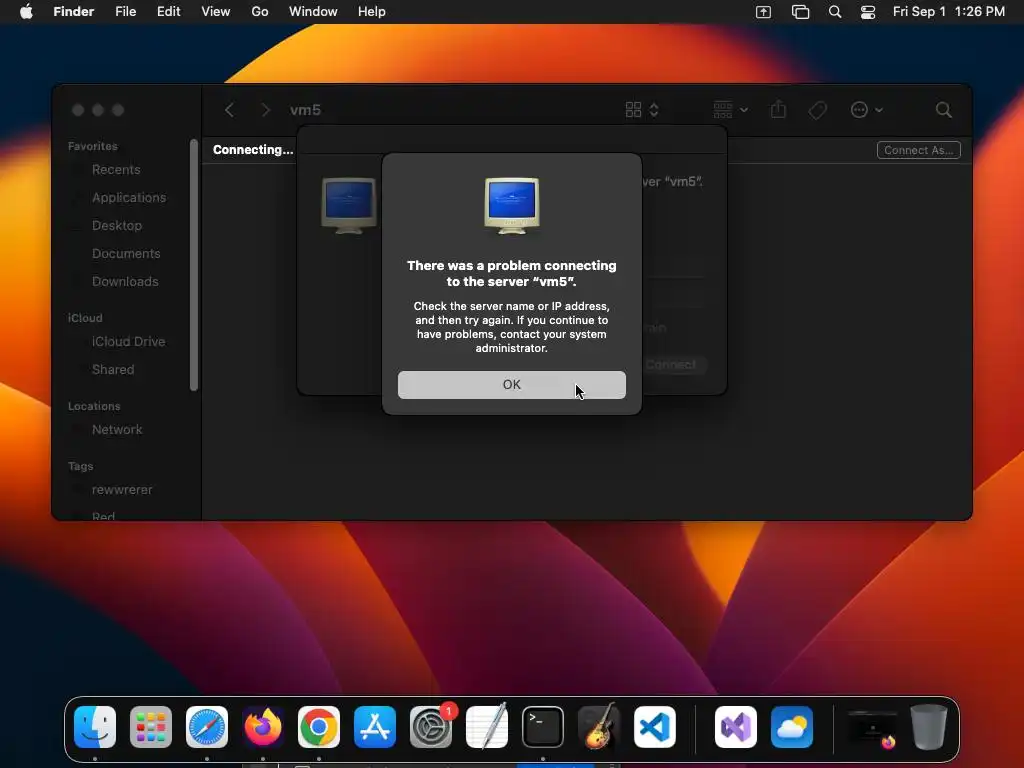Select Documents in sidebar
The width and height of the screenshot is (1024, 768).
point(125,254)
